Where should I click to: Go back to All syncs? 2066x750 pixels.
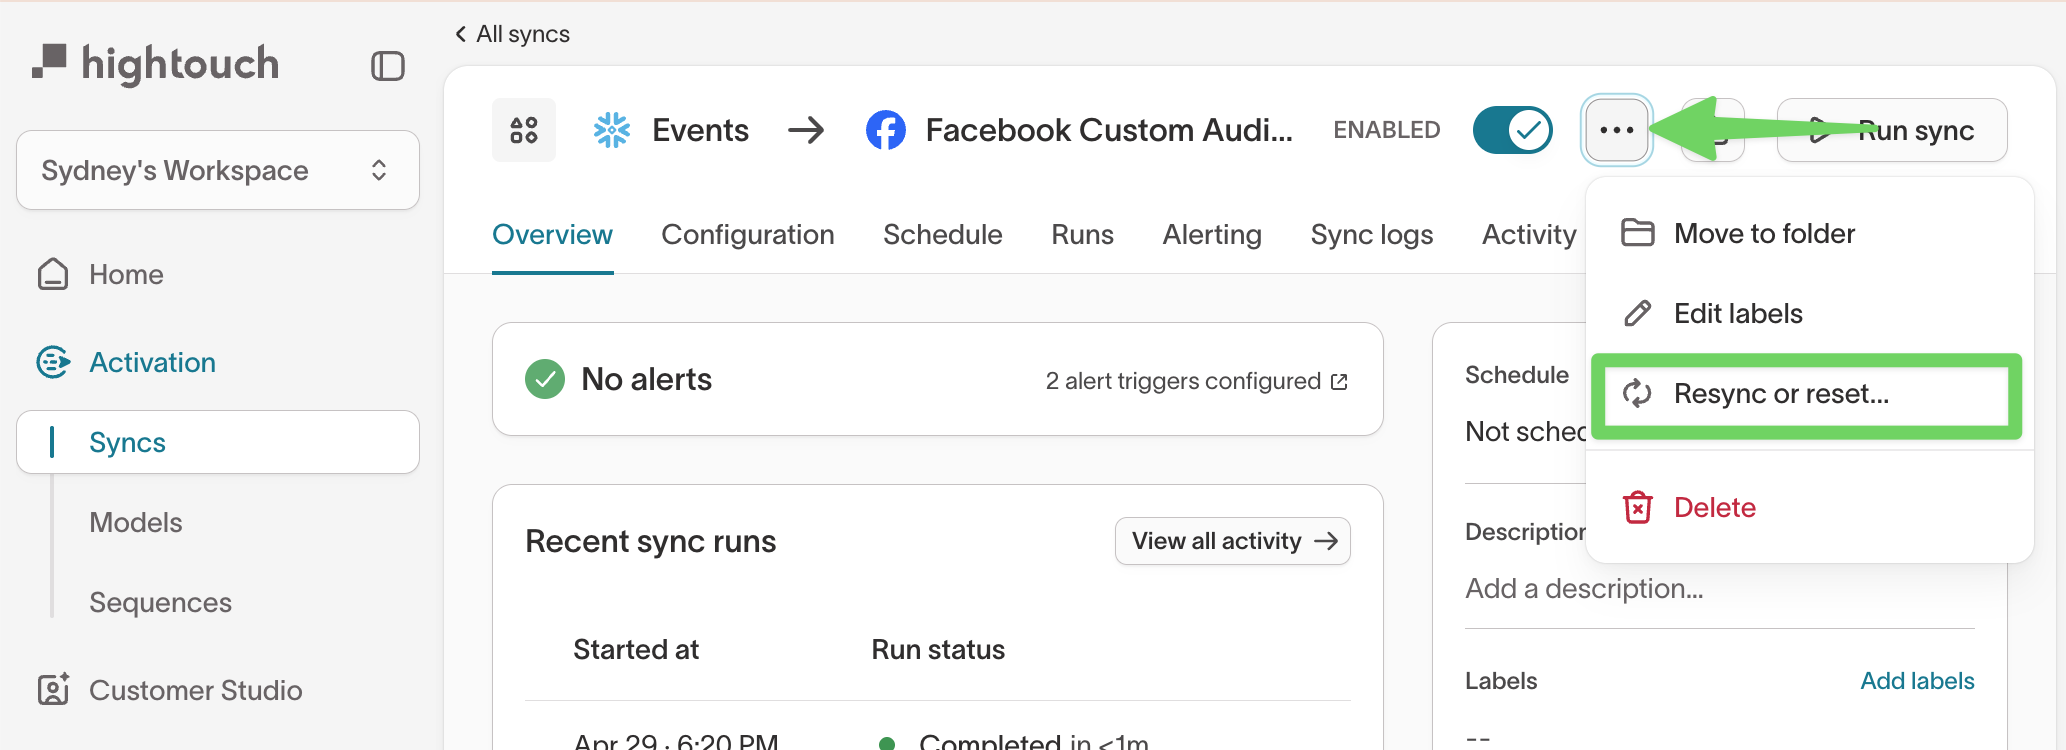tap(513, 34)
